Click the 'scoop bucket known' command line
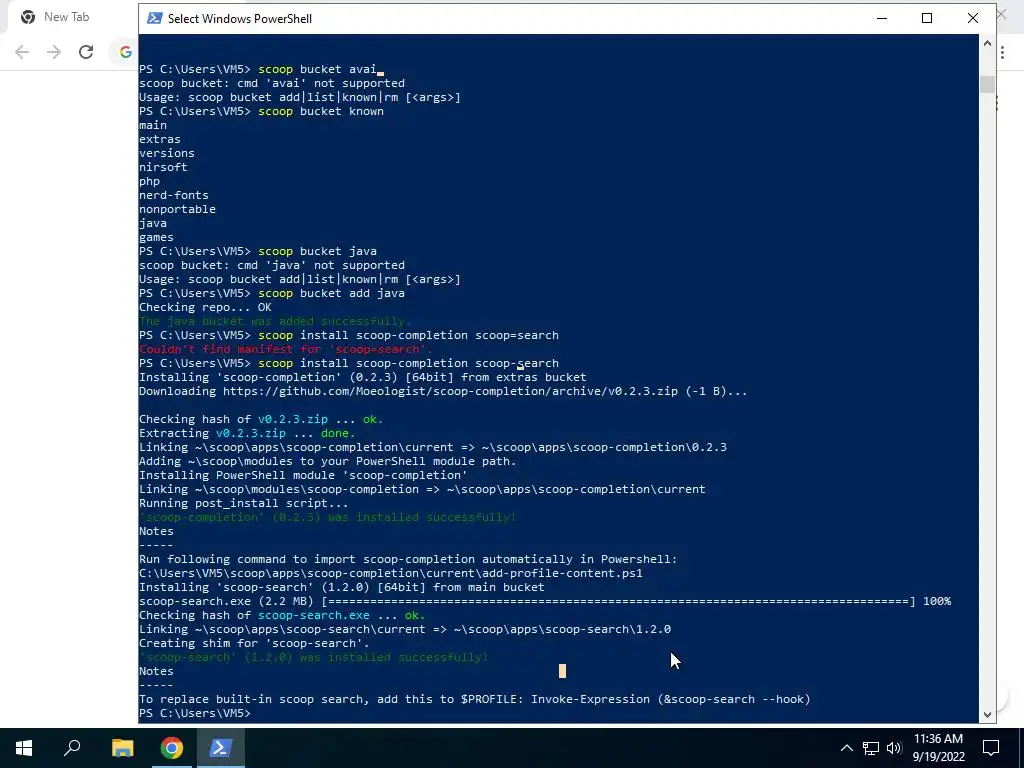1024x768 pixels. pos(261,111)
